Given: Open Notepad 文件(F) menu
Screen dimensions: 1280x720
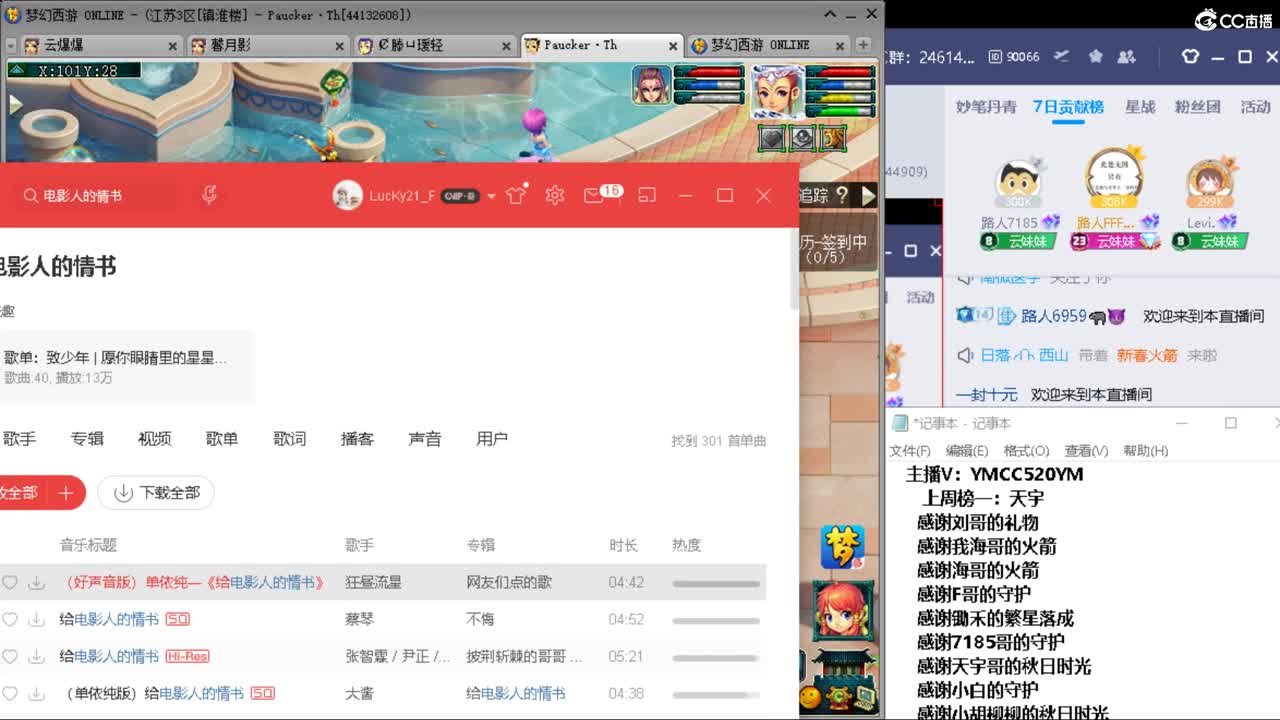Looking at the screenshot, I should [910, 451].
